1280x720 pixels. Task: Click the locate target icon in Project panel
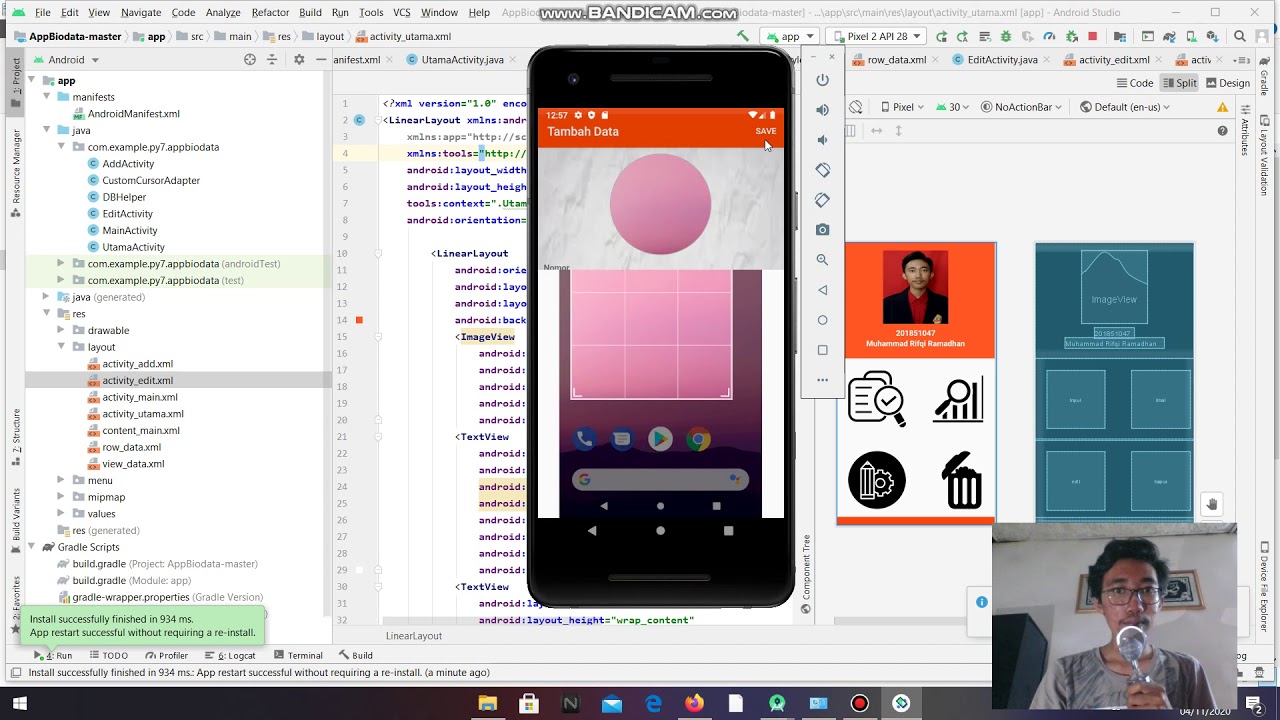(250, 60)
